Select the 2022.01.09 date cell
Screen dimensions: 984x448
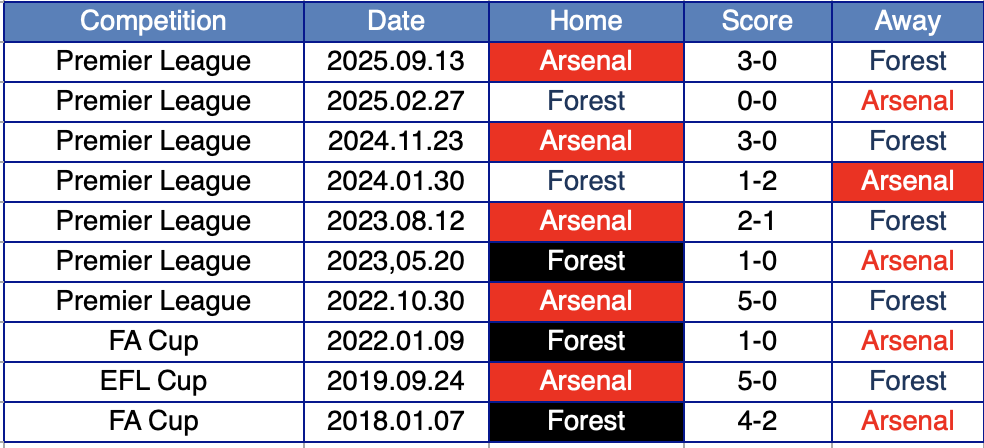coord(396,341)
